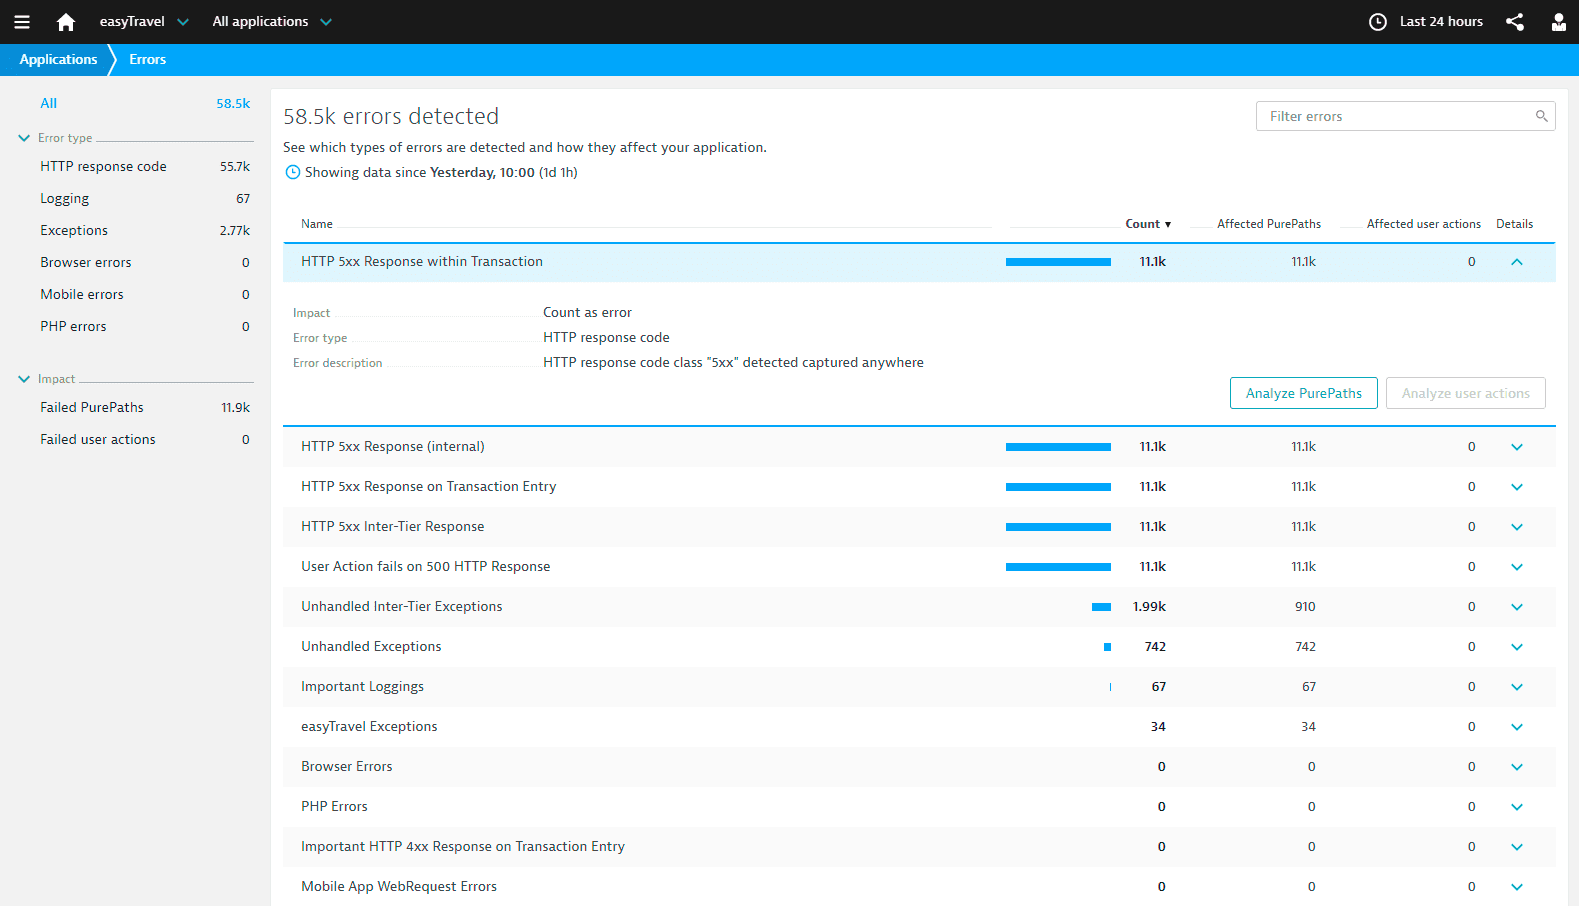Filter by Failed user actions impact
This screenshot has width=1579, height=906.
[145, 439]
